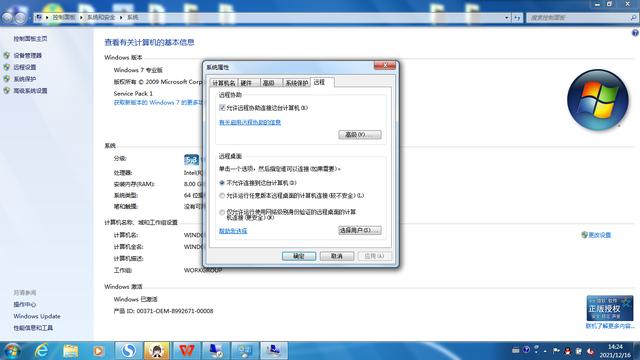Open Action Center flag tray icon
Screen dimensions: 640x360
556,351
